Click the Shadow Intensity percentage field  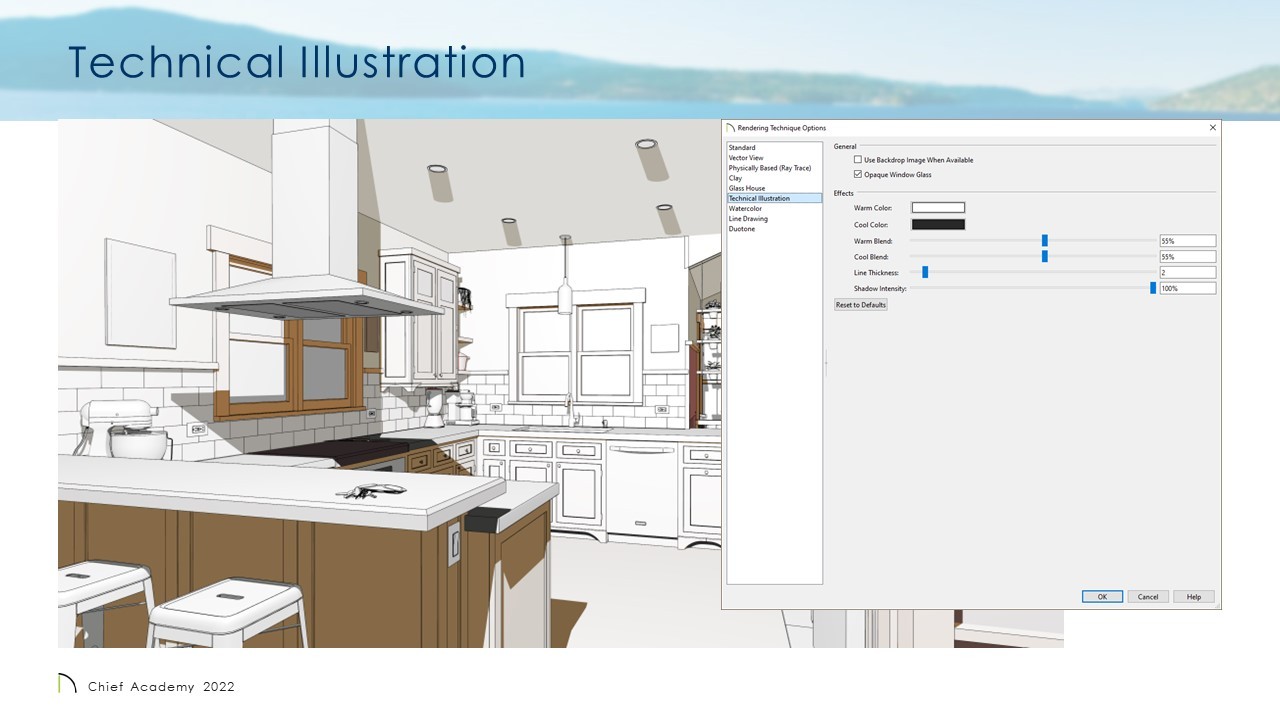coord(1187,288)
